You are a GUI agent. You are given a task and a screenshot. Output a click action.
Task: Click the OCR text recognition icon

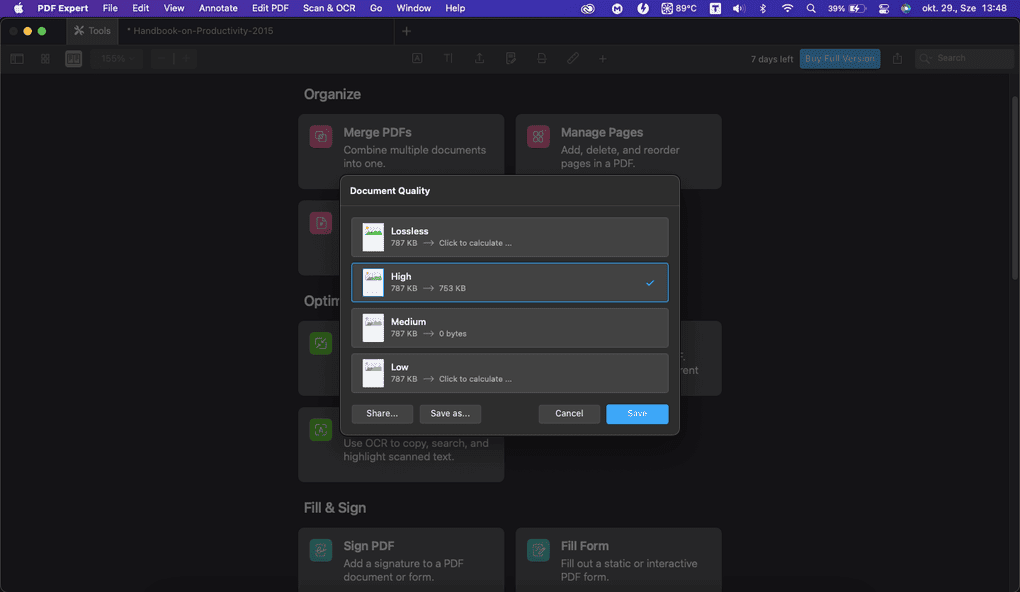pyautogui.click(x=321, y=430)
